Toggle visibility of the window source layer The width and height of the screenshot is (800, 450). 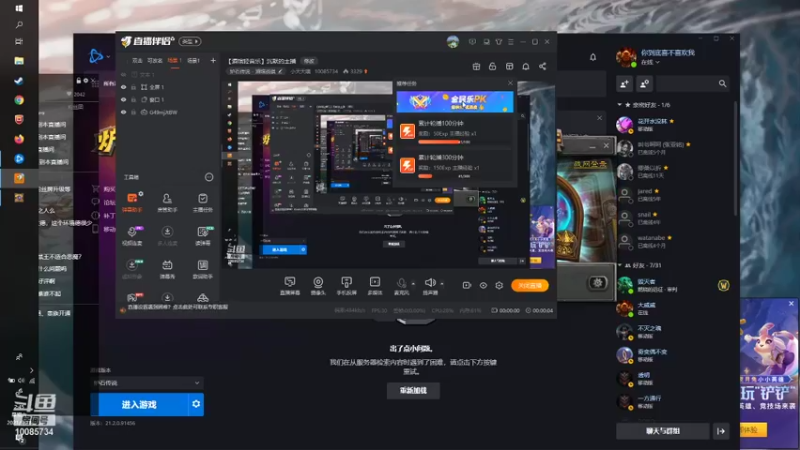coord(123,100)
